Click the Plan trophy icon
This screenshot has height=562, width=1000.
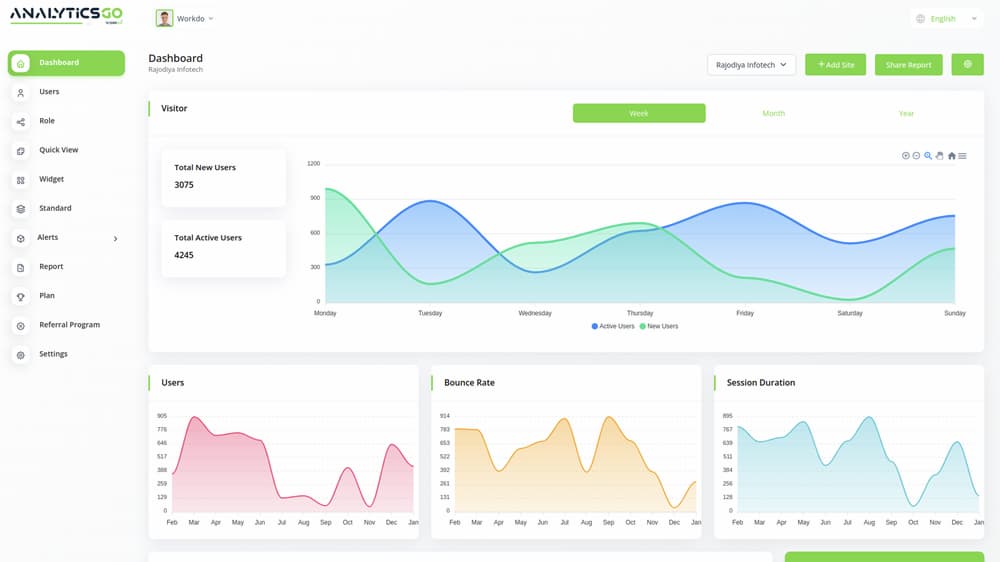coord(20,297)
